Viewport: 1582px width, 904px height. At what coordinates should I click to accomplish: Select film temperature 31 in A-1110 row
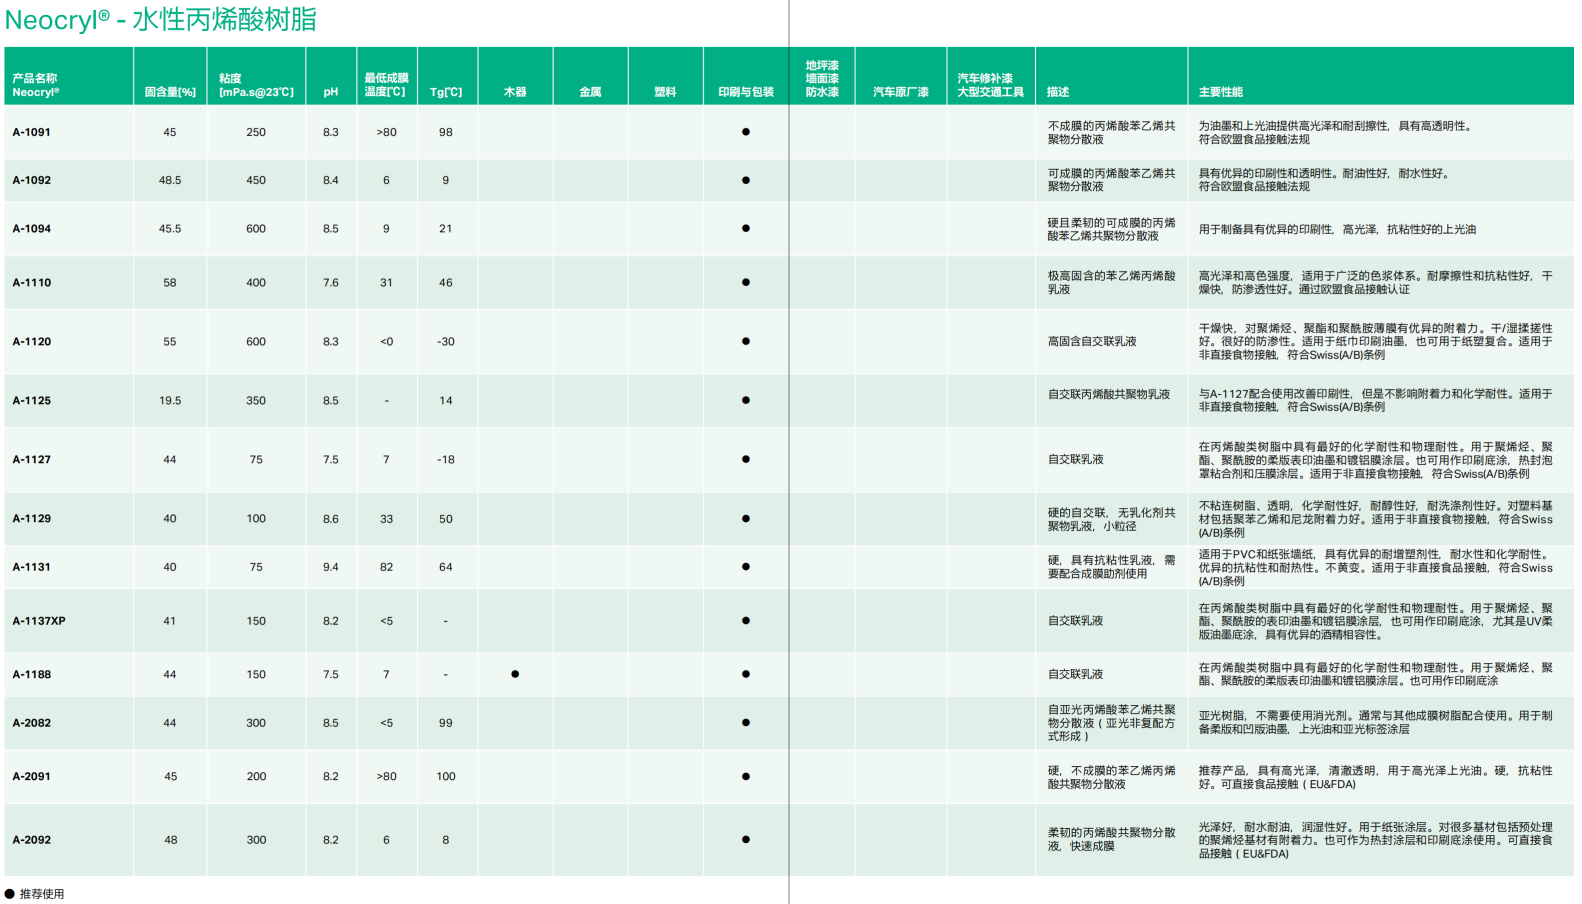coord(386,283)
